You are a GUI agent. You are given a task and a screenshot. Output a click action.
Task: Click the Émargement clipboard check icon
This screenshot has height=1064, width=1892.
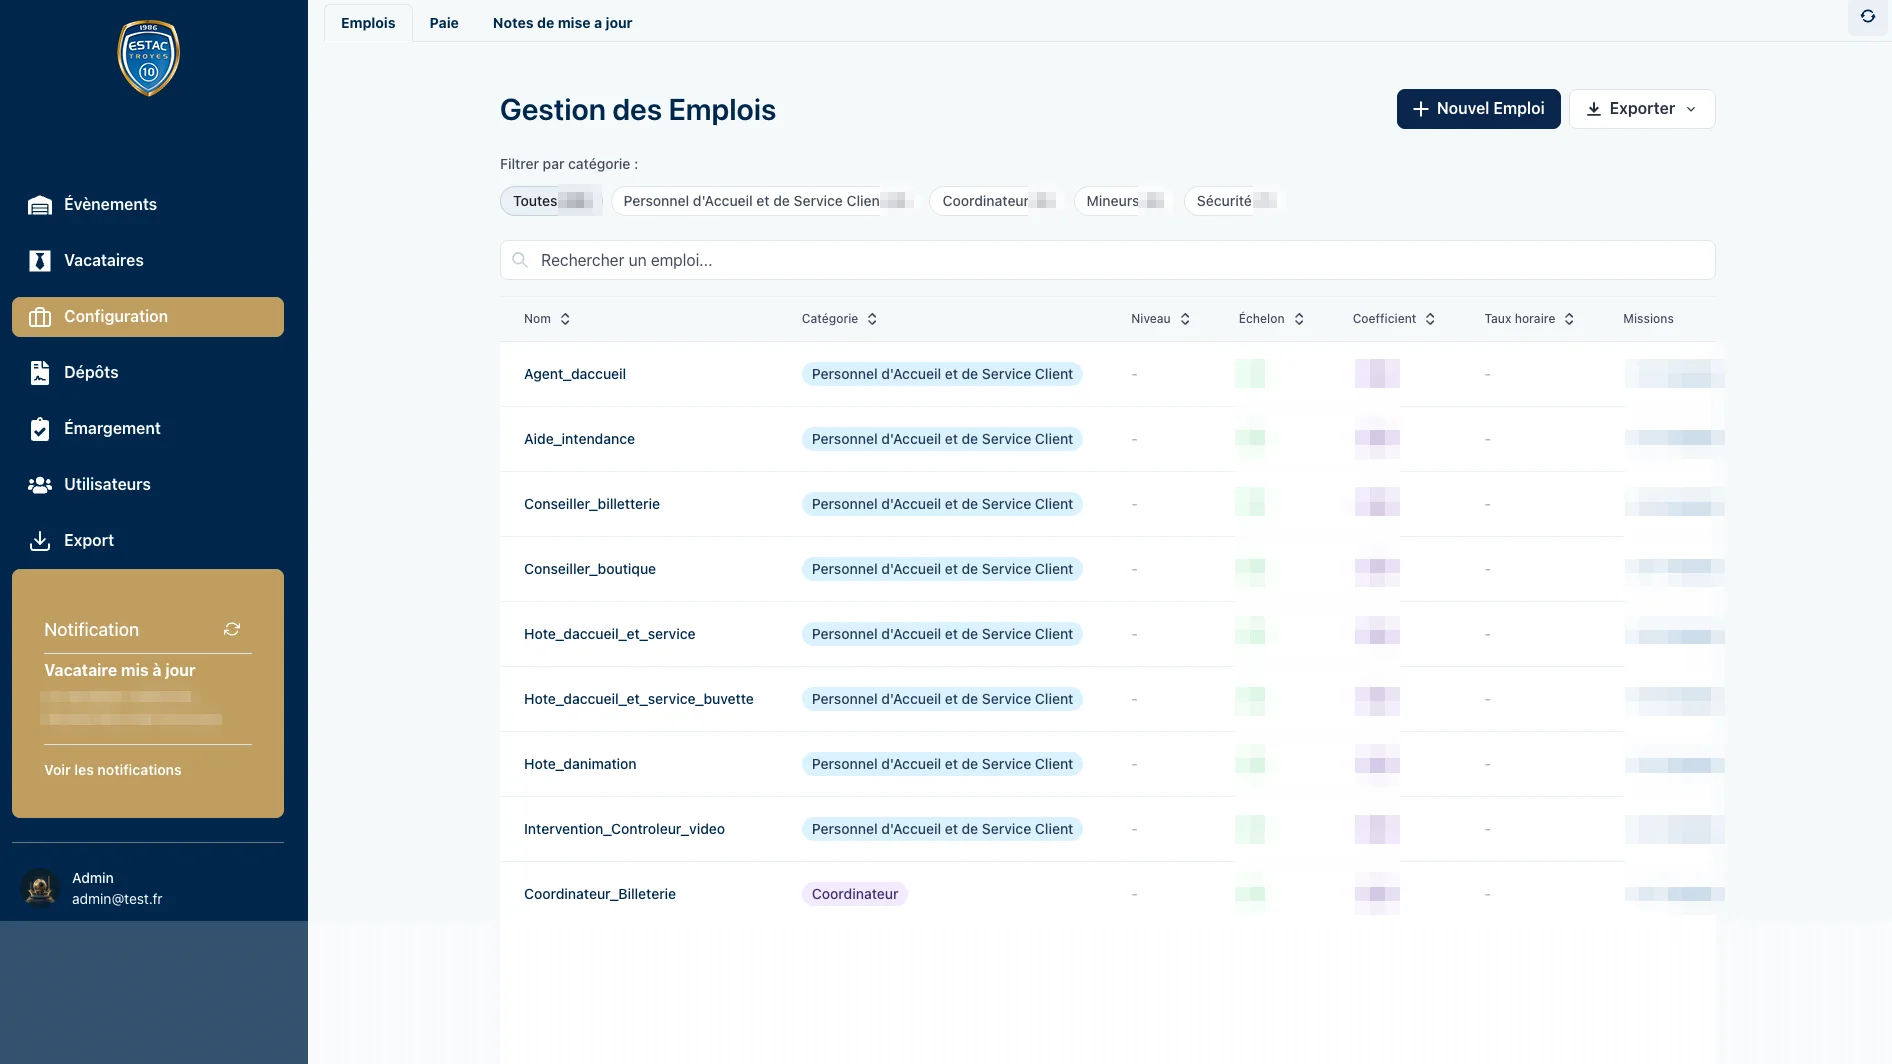(x=40, y=429)
